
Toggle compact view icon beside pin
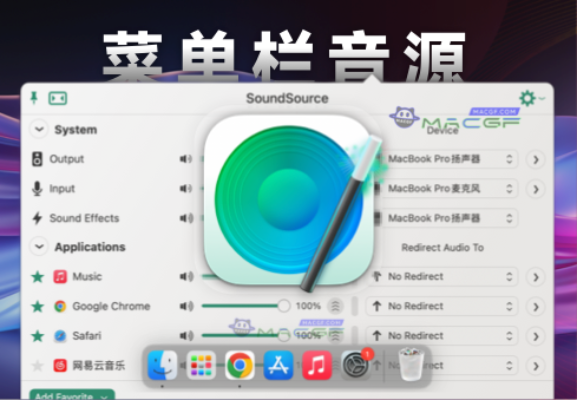tap(58, 98)
